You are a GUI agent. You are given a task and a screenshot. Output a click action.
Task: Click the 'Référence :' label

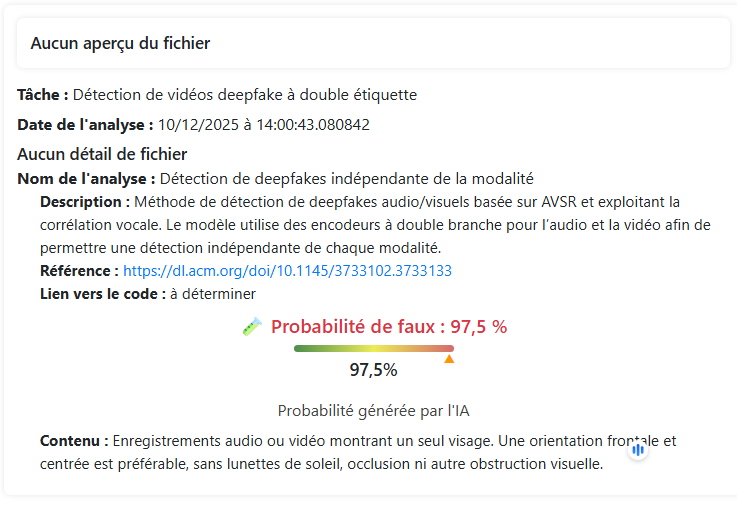79,270
